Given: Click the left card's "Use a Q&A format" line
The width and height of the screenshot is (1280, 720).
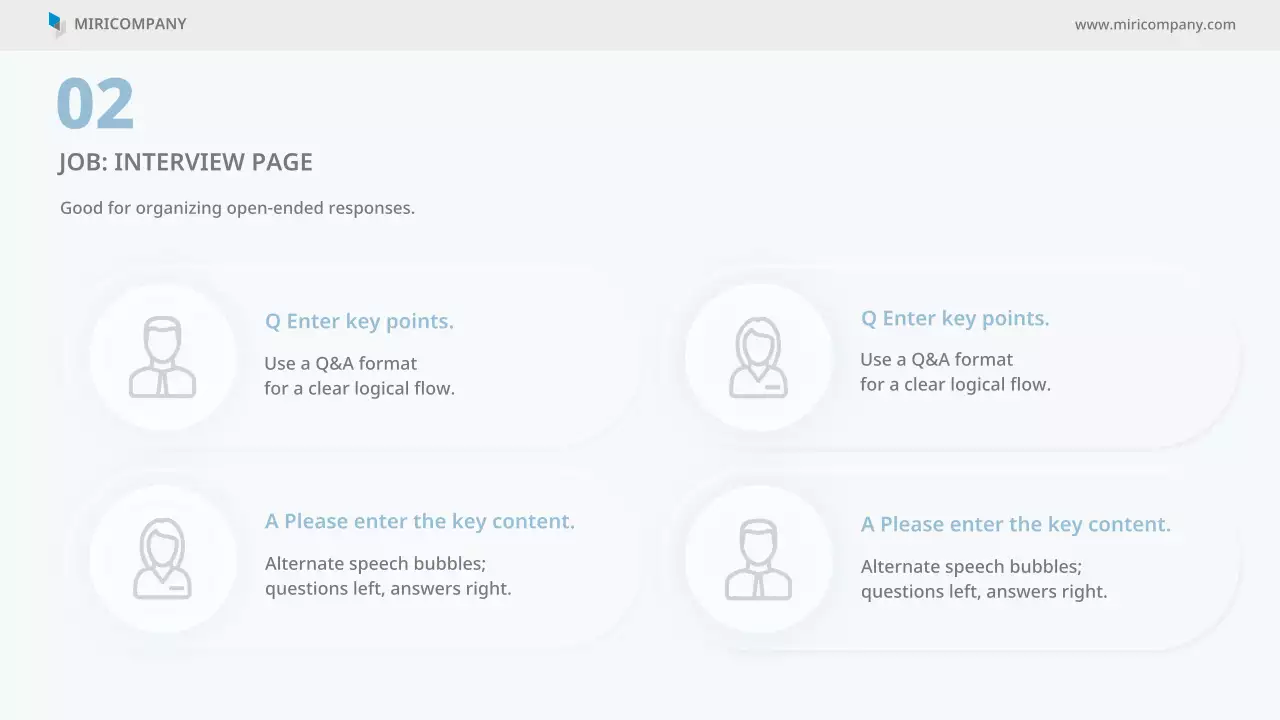Looking at the screenshot, I should tap(341, 363).
